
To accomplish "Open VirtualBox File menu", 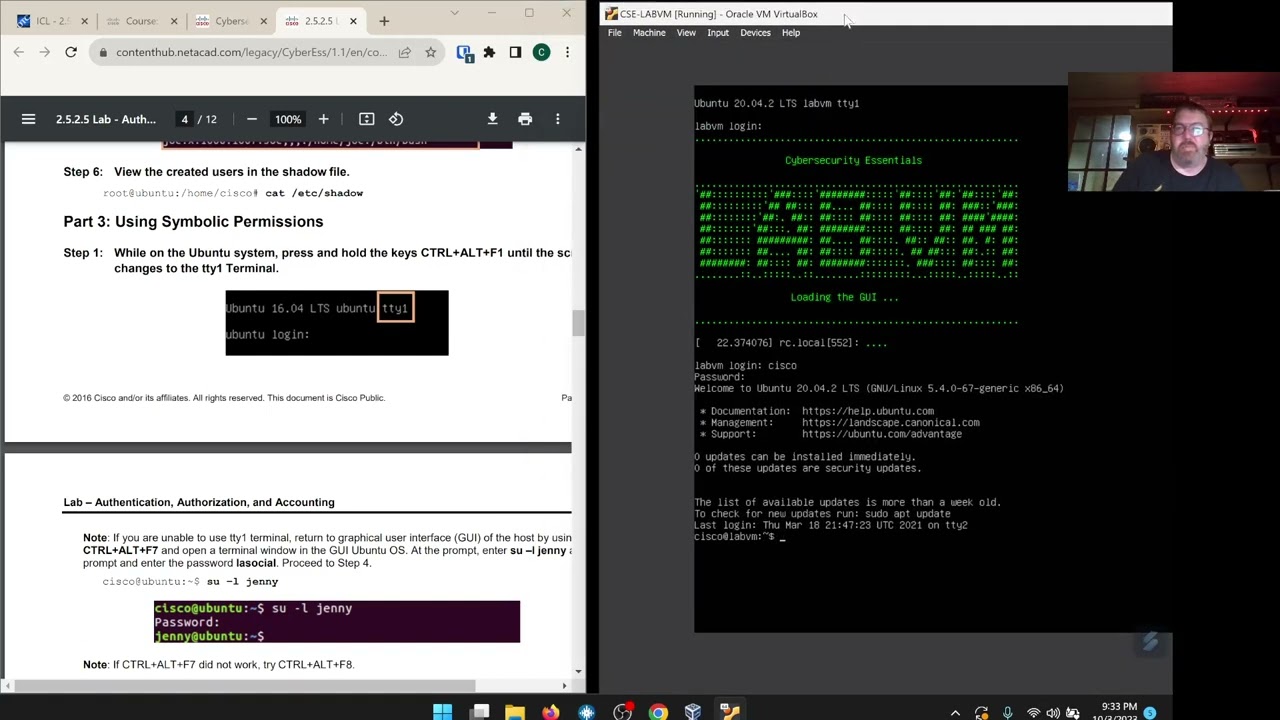I will coord(615,33).
